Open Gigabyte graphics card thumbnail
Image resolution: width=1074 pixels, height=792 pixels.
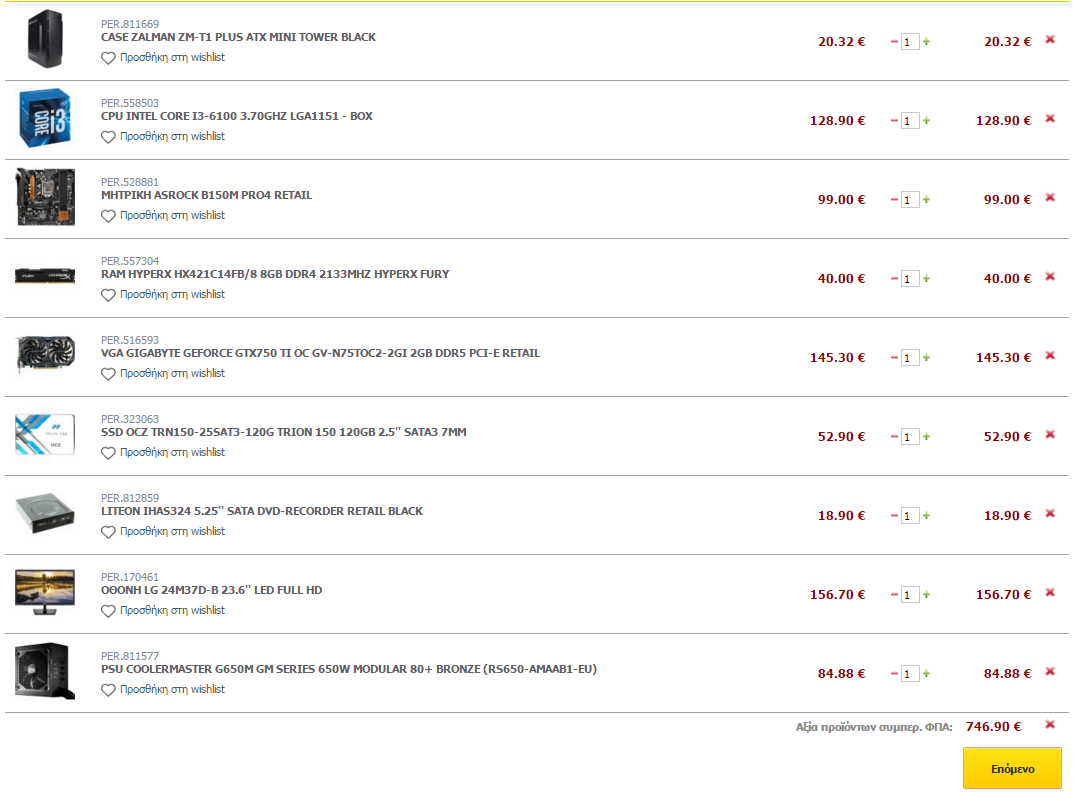(45, 354)
